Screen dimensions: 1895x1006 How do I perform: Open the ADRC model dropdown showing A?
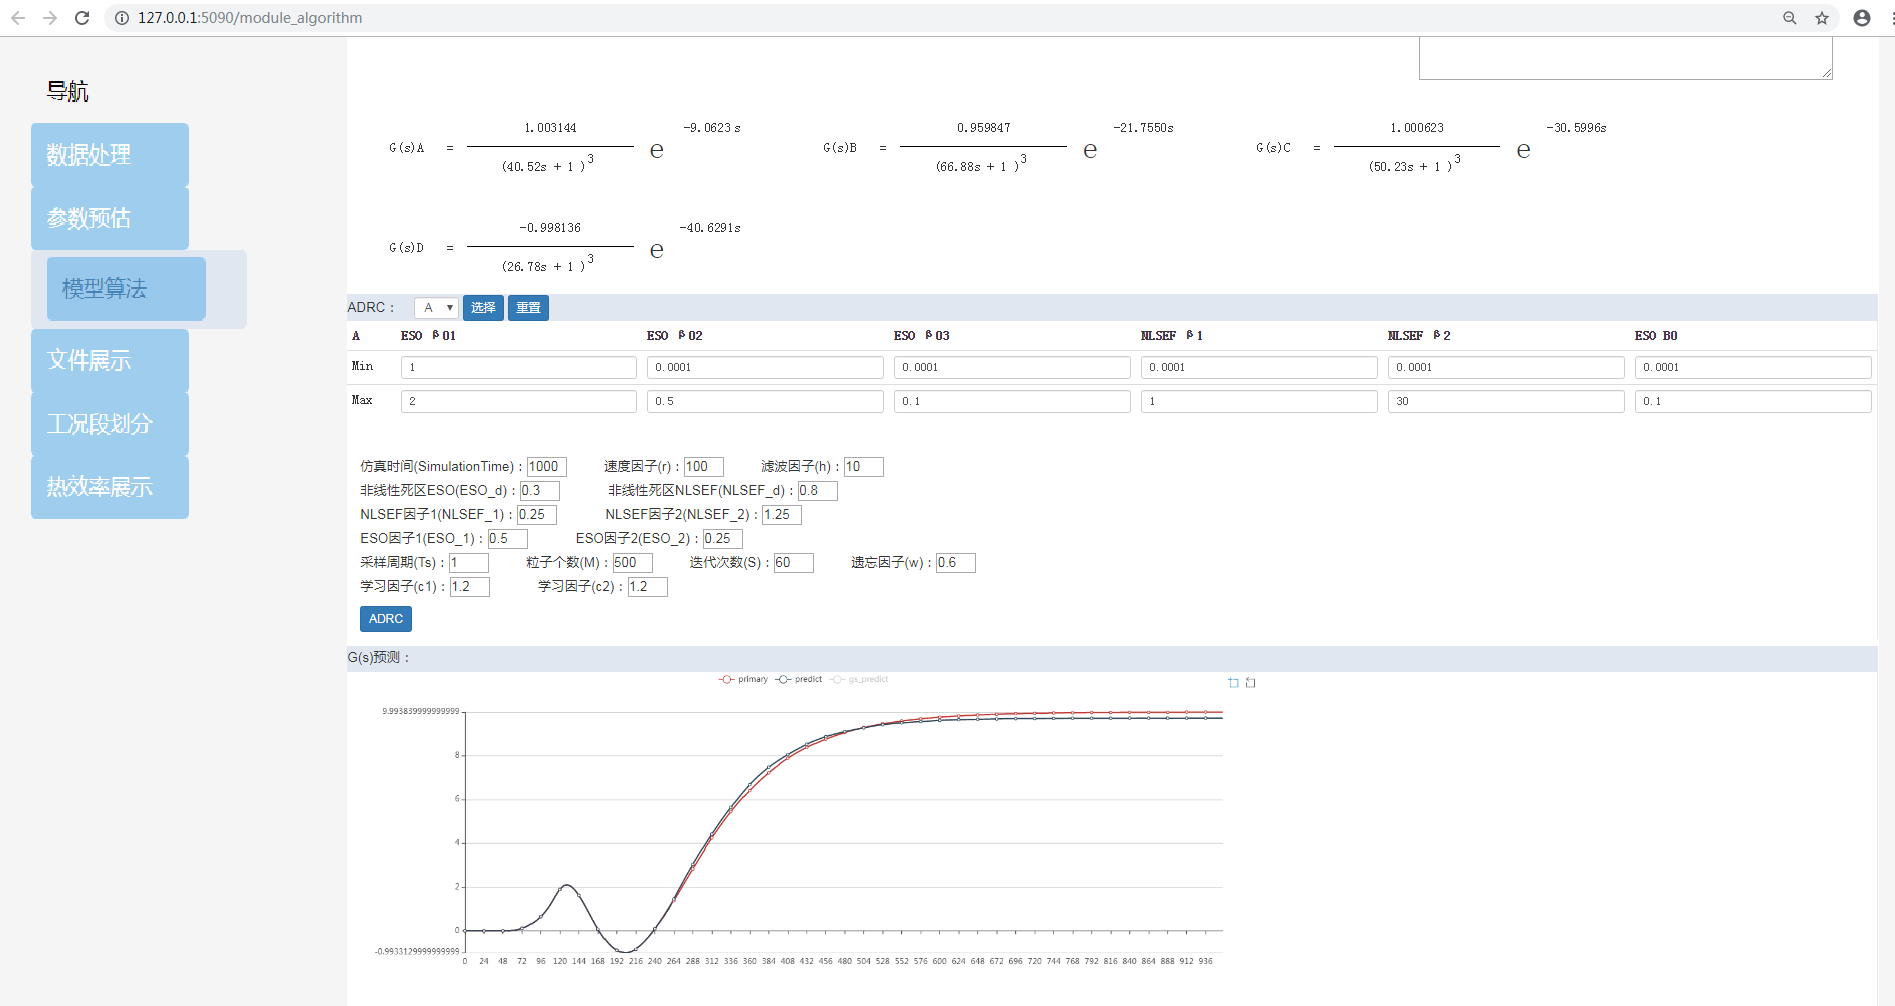click(x=436, y=308)
